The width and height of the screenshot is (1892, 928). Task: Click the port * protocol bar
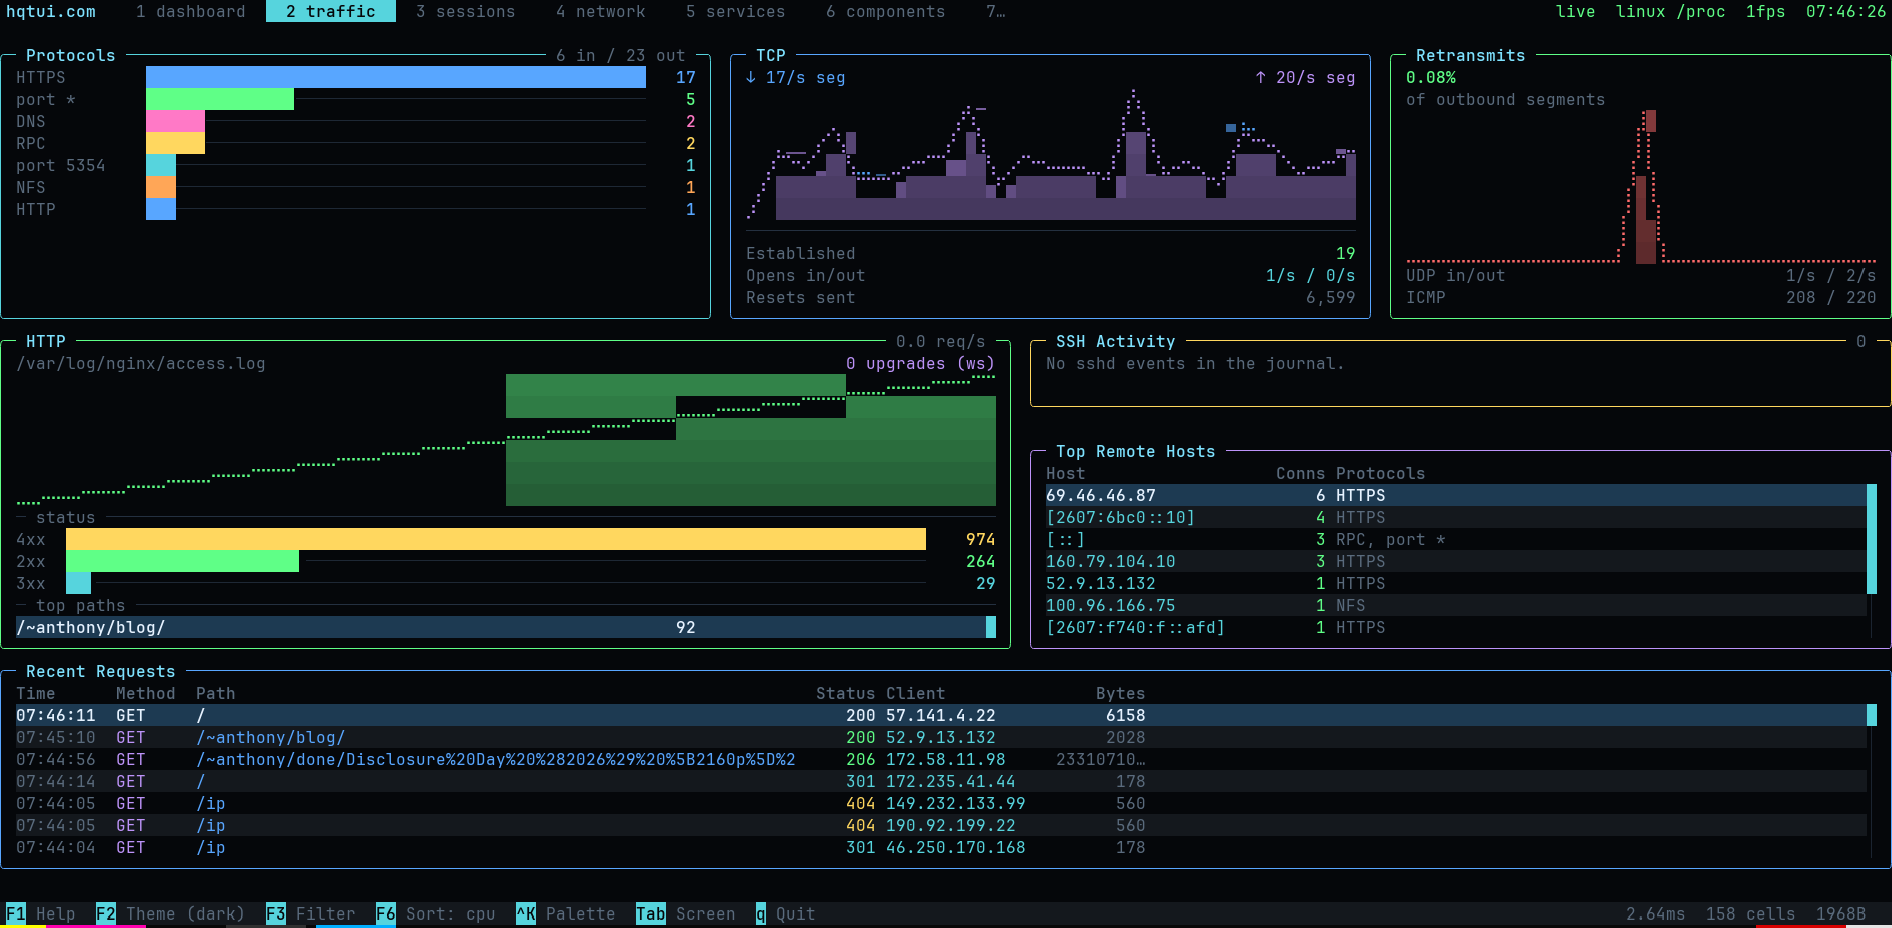tap(220, 99)
